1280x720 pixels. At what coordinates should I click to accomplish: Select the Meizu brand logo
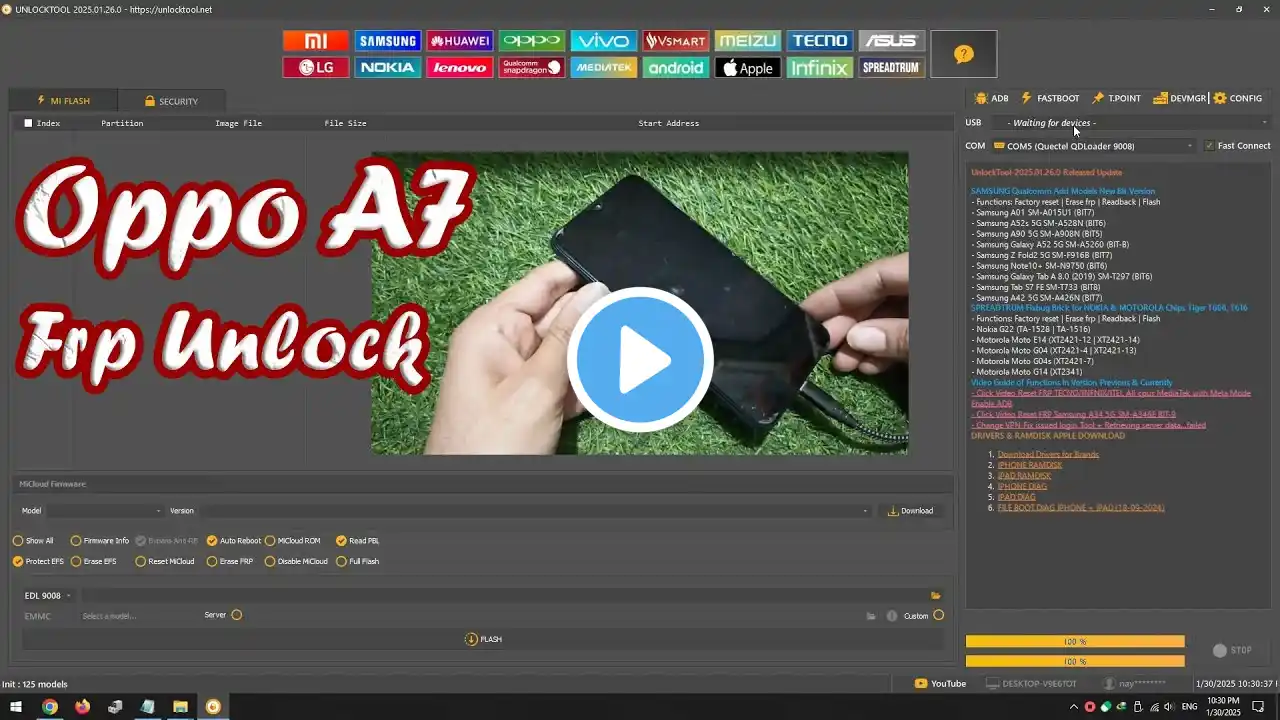(x=748, y=41)
